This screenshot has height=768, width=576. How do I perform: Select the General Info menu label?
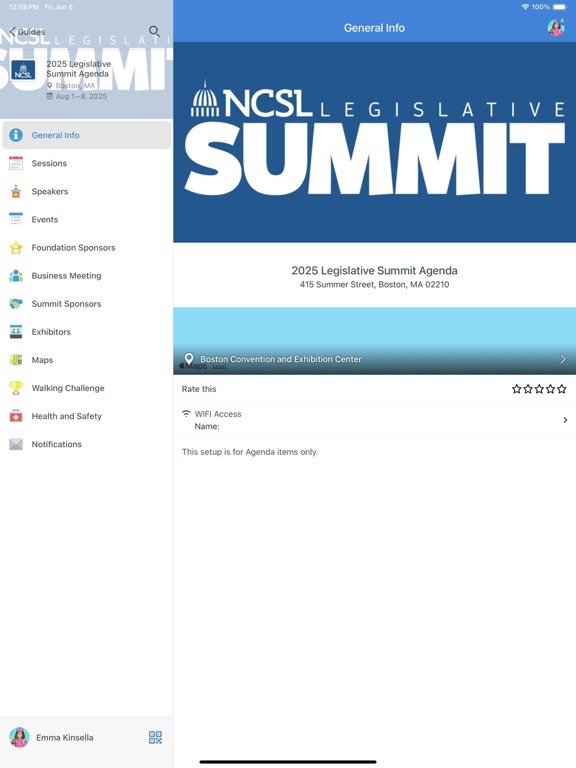point(55,135)
